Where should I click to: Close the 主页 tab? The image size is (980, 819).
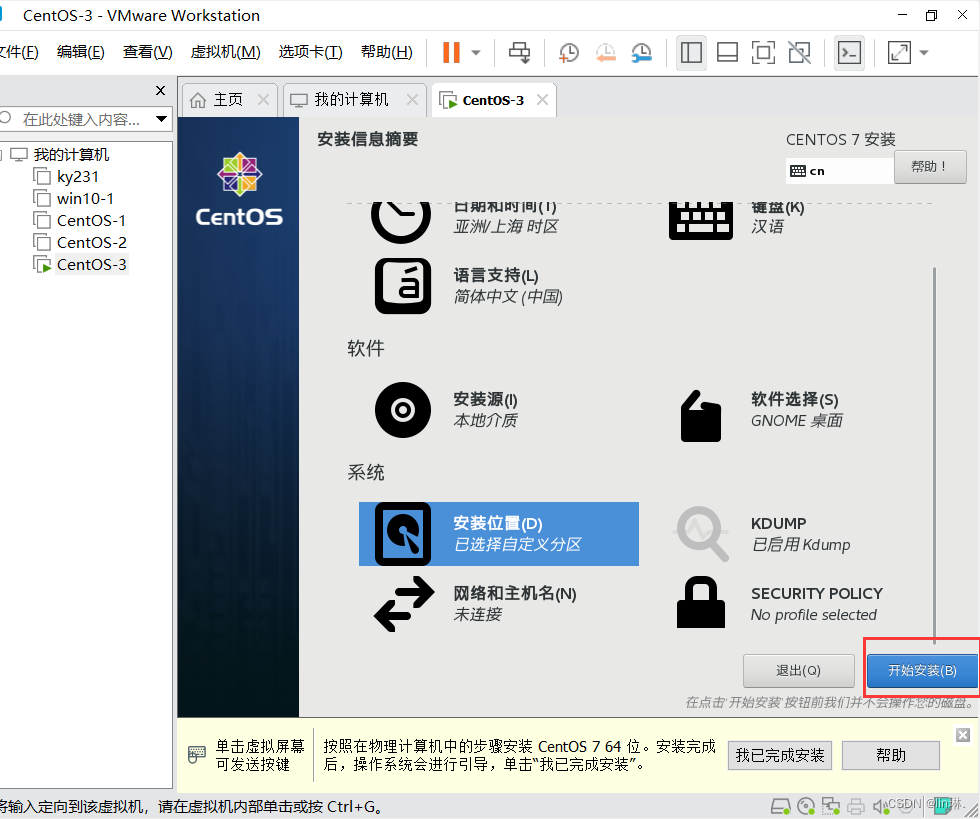coord(263,99)
